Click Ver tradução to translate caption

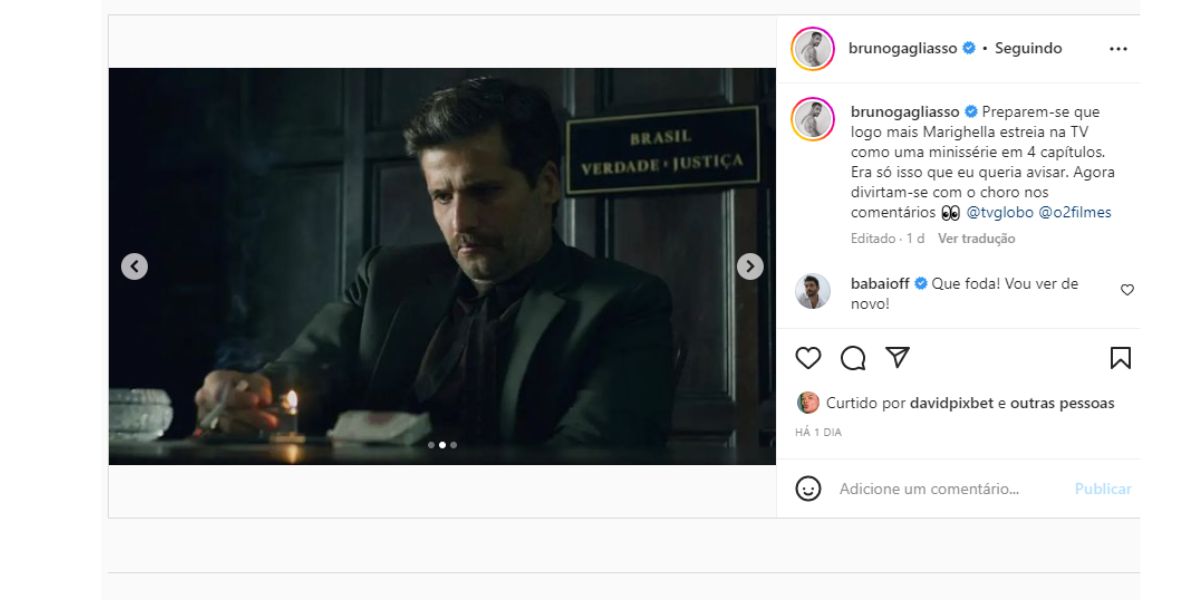click(x=976, y=239)
